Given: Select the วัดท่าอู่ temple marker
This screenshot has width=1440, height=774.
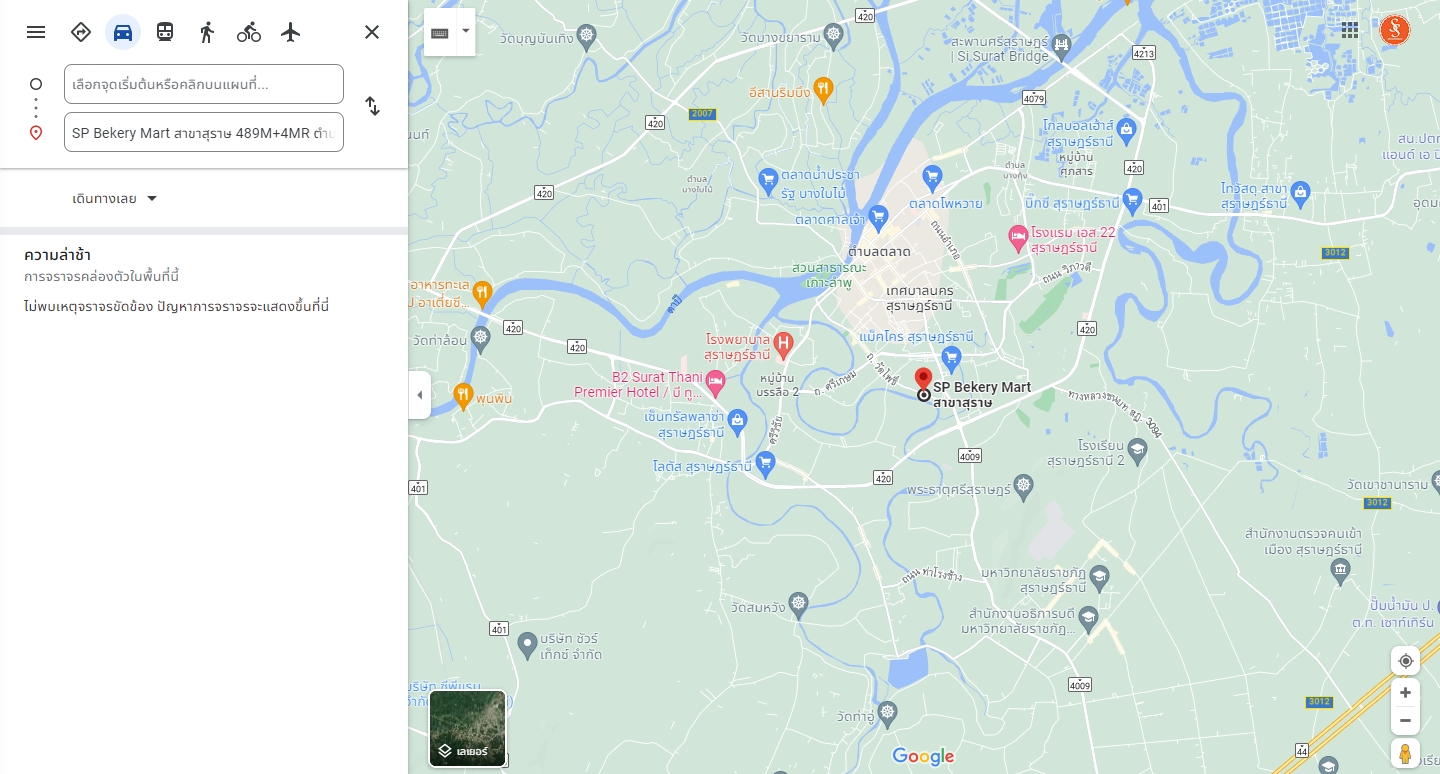Looking at the screenshot, I should coord(886,713).
